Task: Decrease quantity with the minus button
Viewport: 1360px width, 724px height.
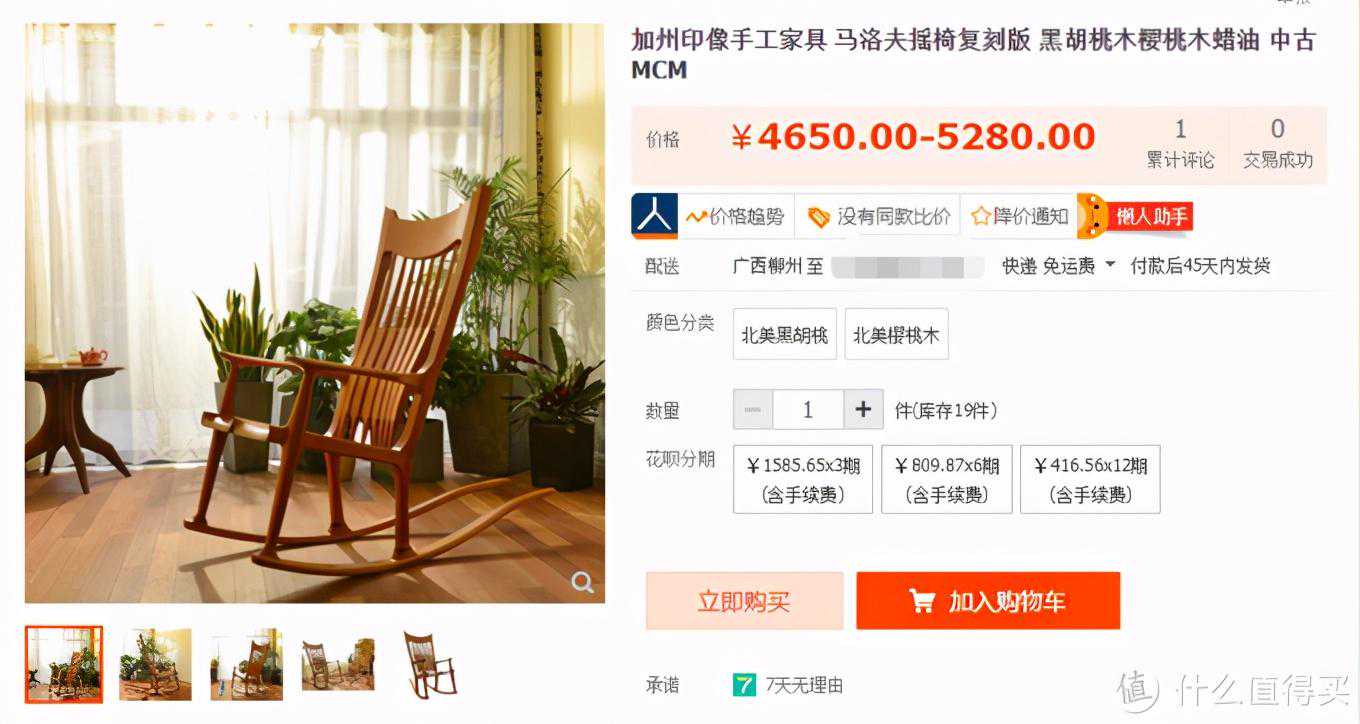Action: pos(752,410)
